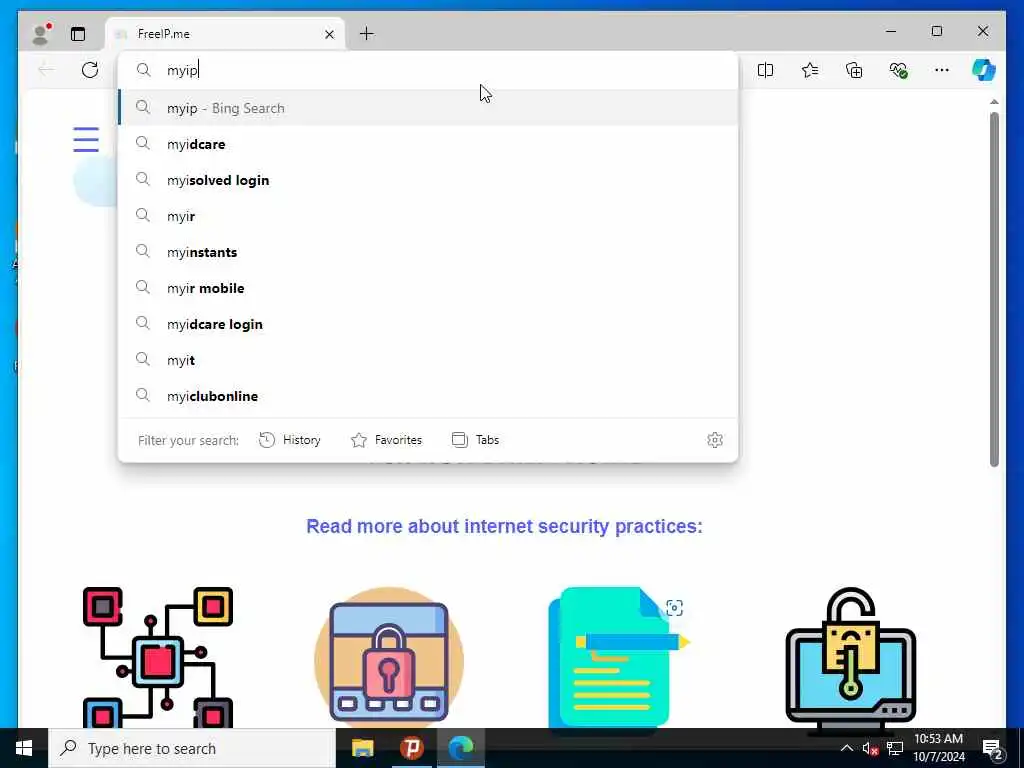
Task: Open the red P app on taskbar
Action: [x=411, y=748]
